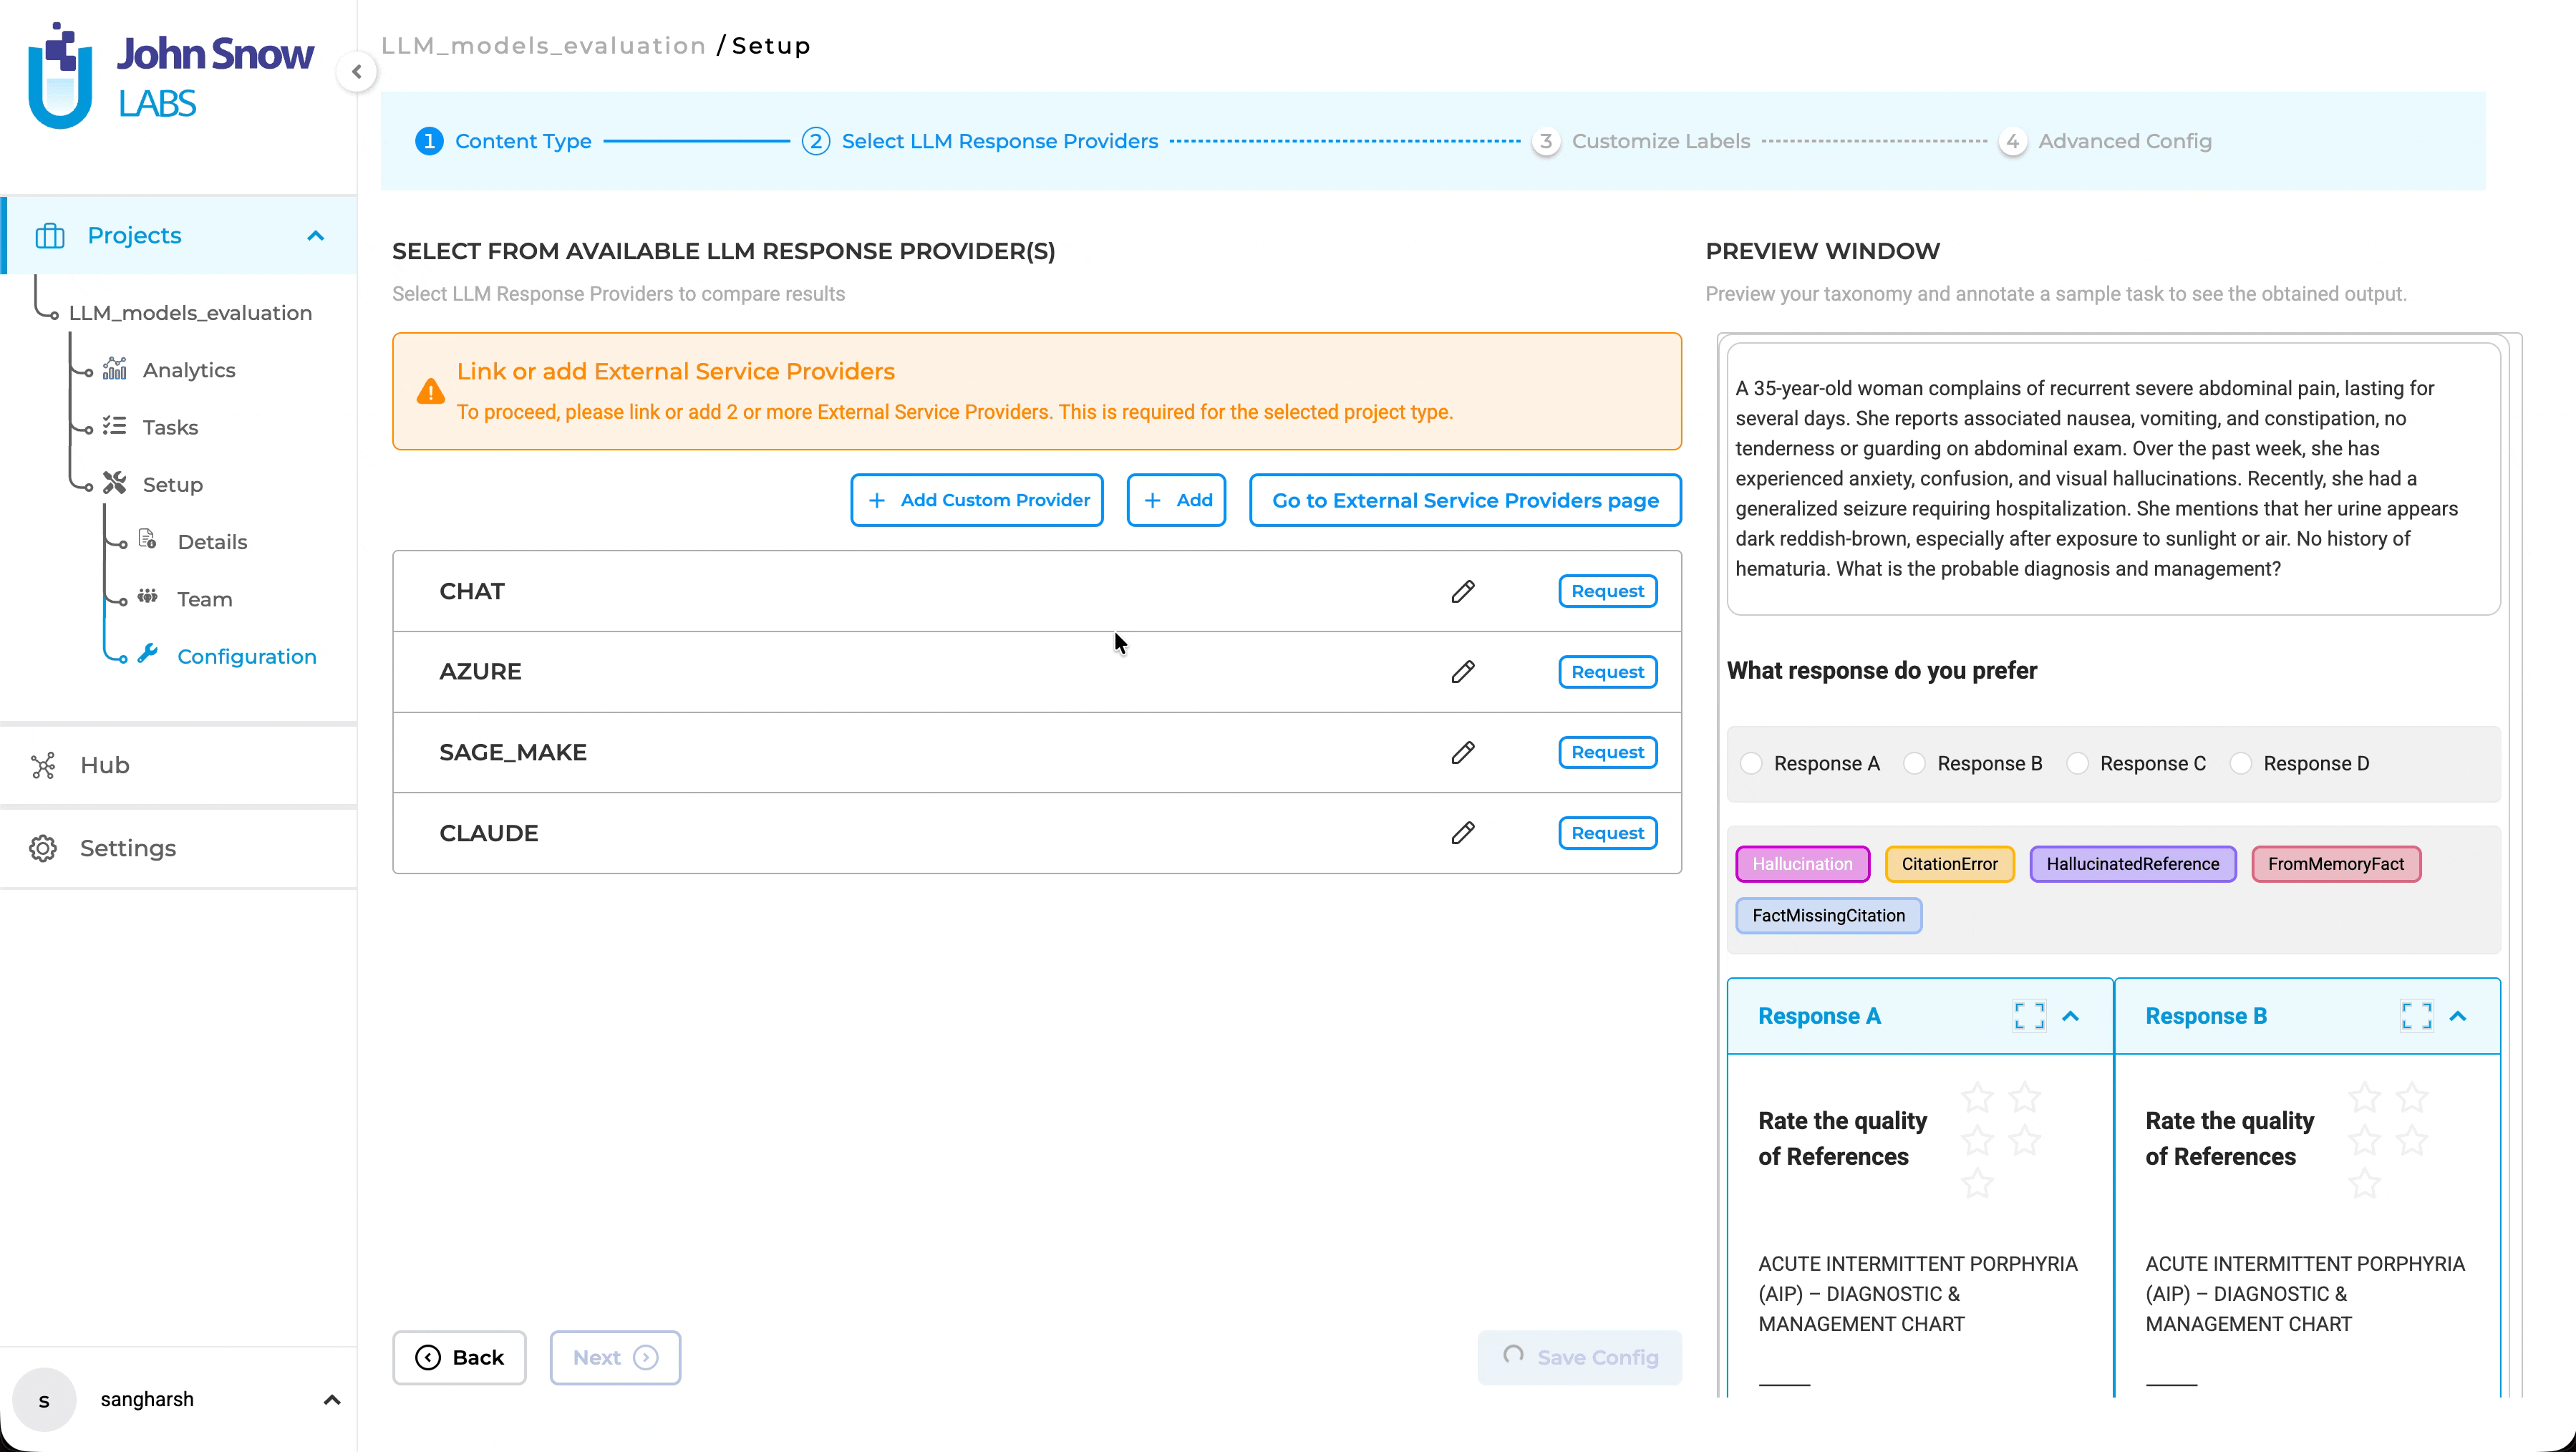The image size is (2576, 1452).
Task: Expand Response A to fullscreen
Action: tap(2028, 1016)
